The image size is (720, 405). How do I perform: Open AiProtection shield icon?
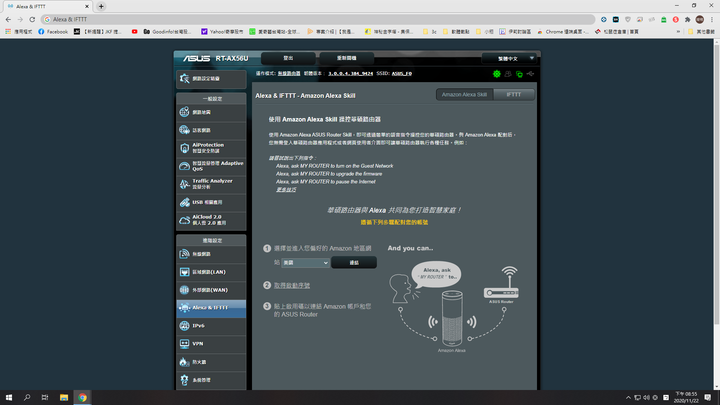(185, 148)
